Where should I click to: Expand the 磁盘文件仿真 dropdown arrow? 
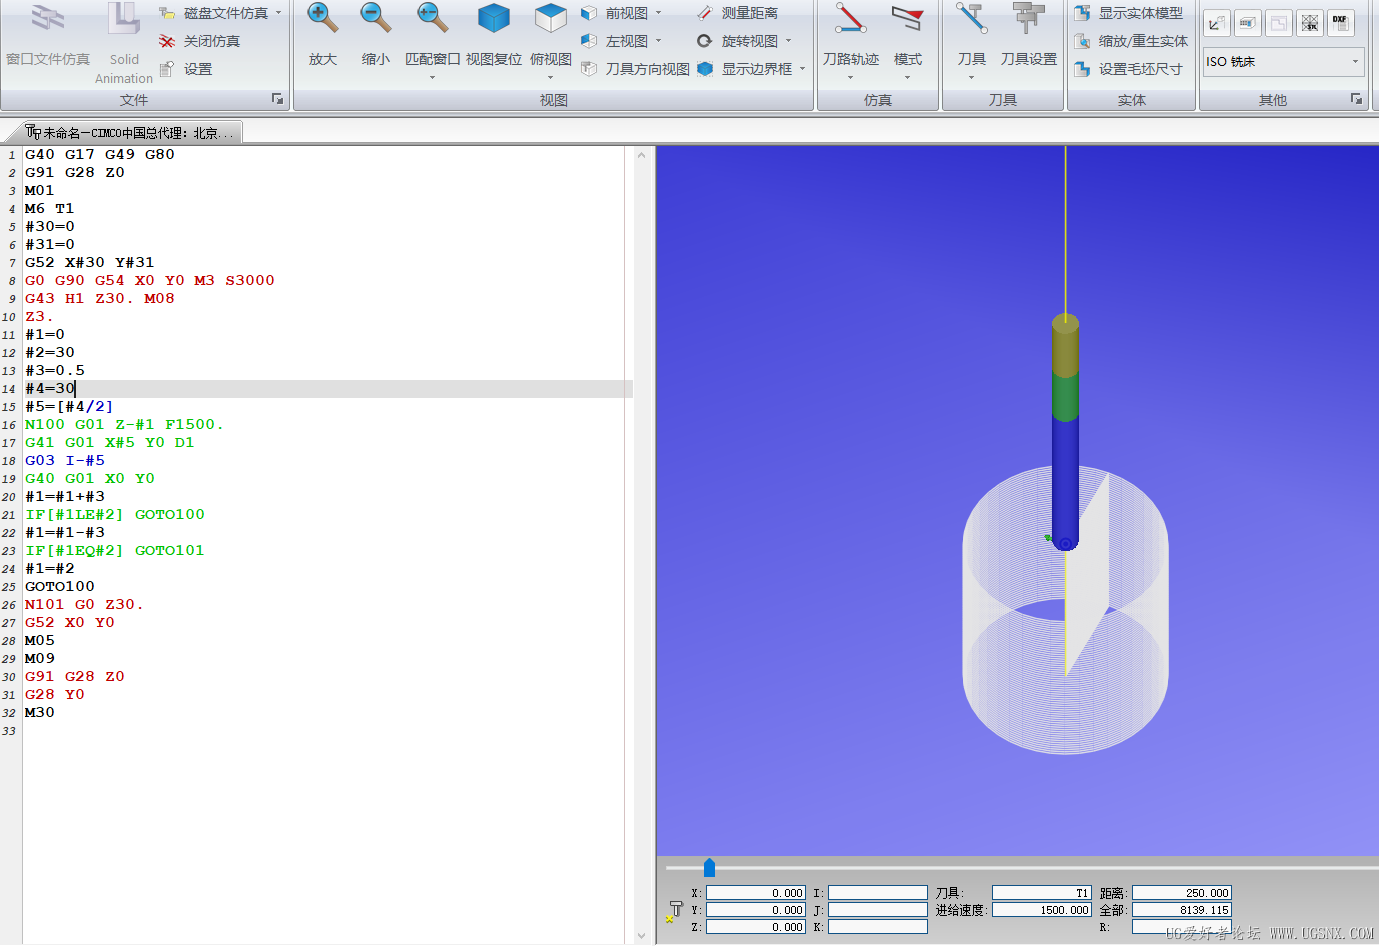click(x=279, y=13)
